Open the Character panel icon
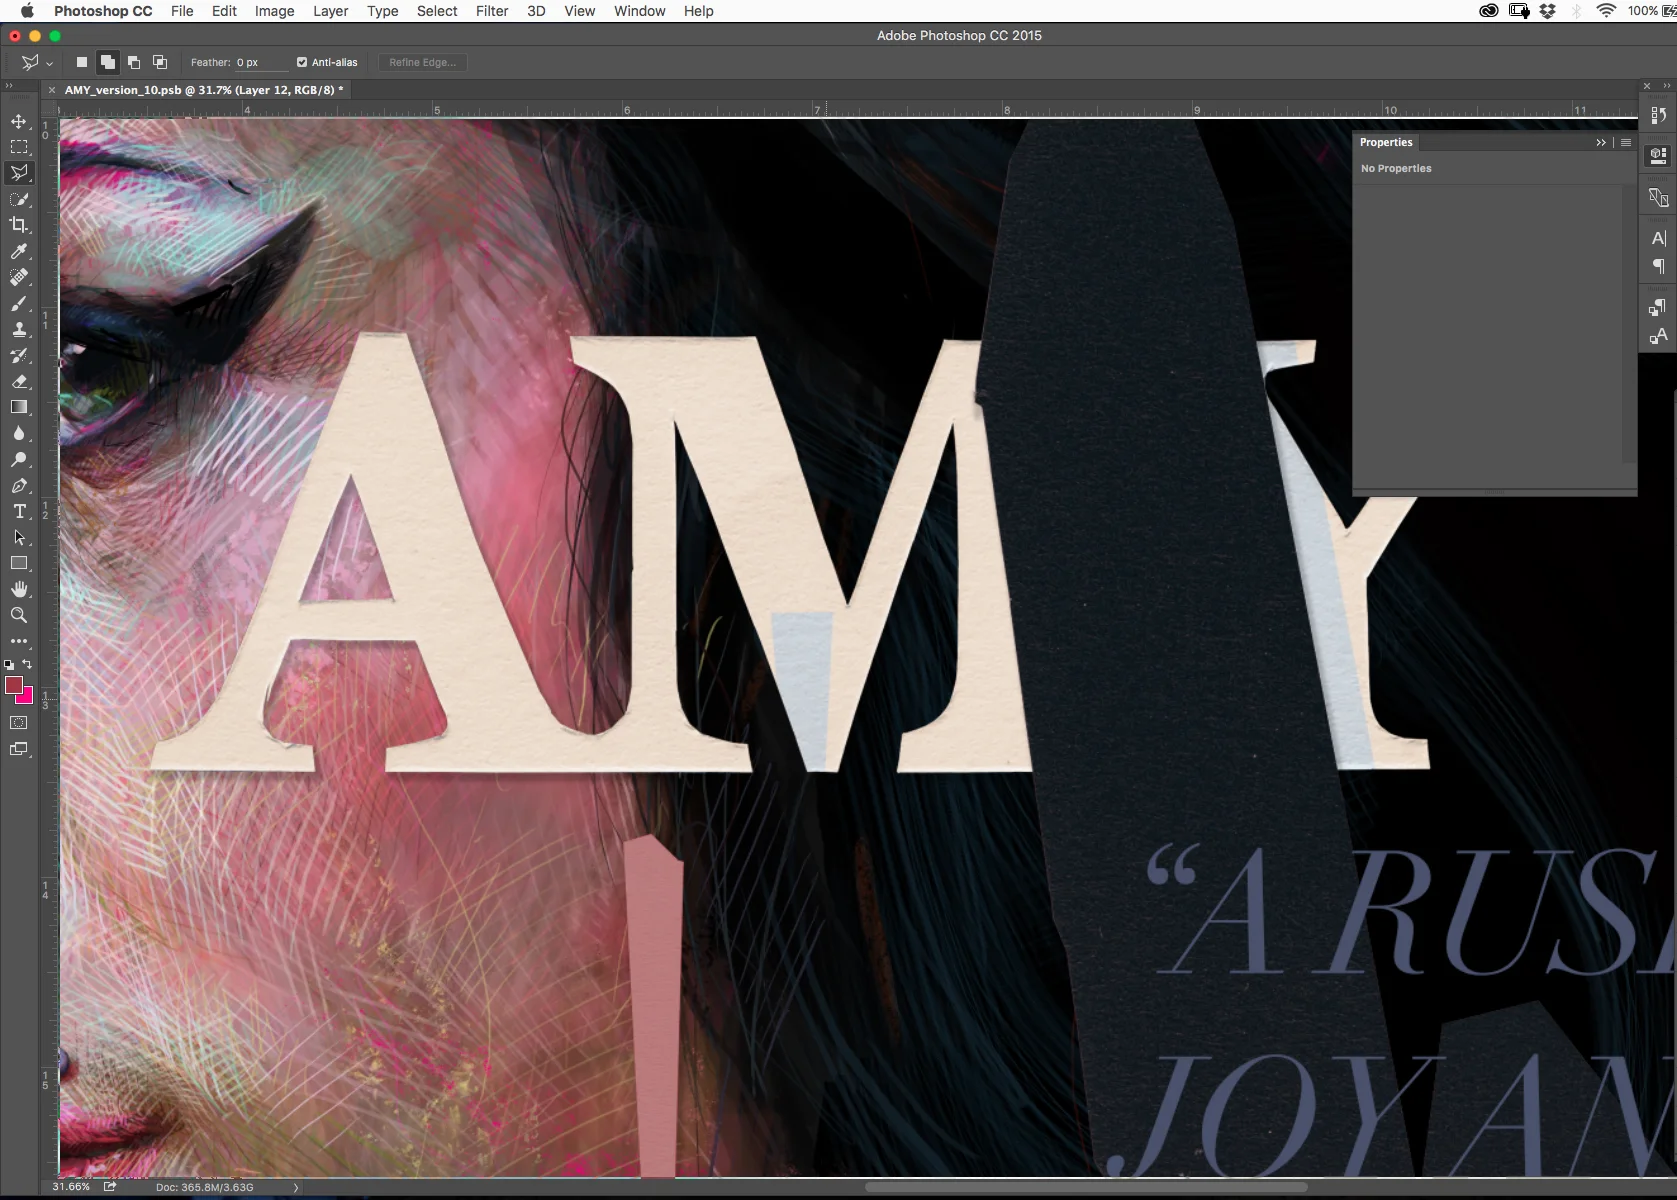The width and height of the screenshot is (1677, 1200). coord(1658,238)
